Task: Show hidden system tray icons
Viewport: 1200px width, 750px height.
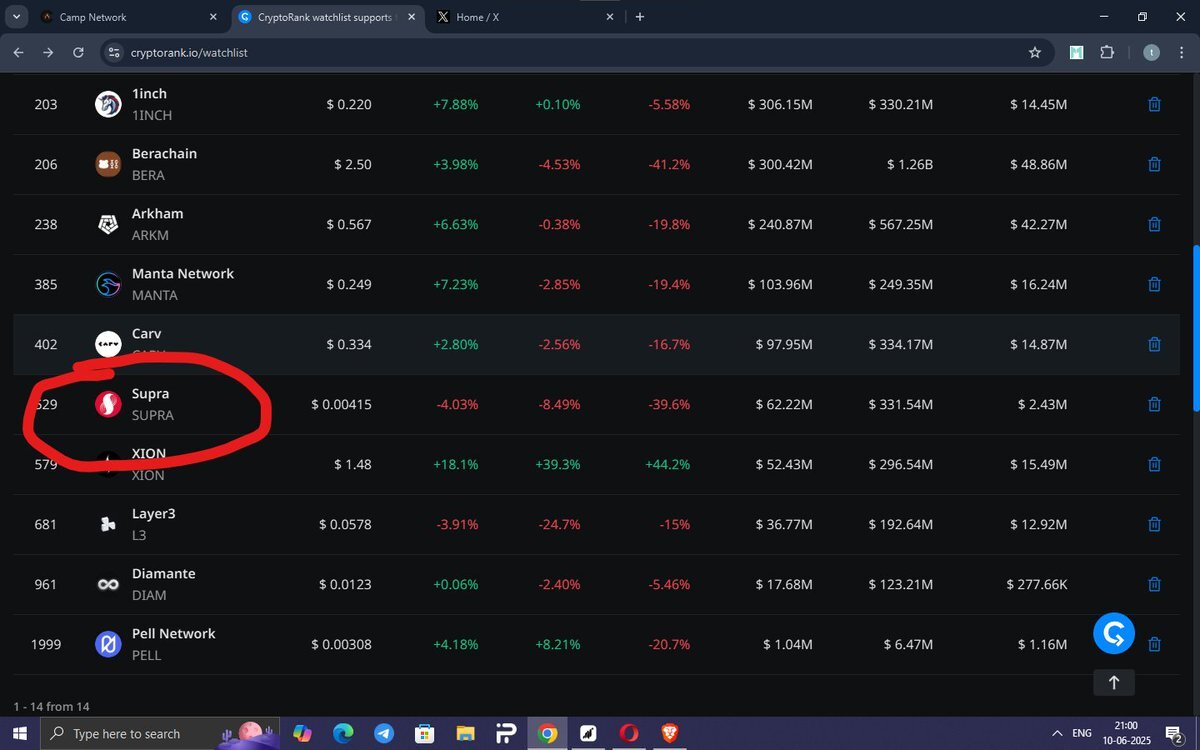Action: (x=1057, y=733)
